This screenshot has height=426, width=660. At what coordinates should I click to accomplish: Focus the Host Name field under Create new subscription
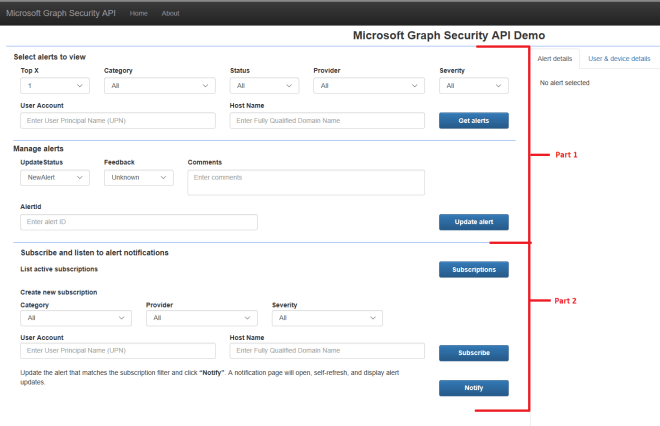click(327, 351)
